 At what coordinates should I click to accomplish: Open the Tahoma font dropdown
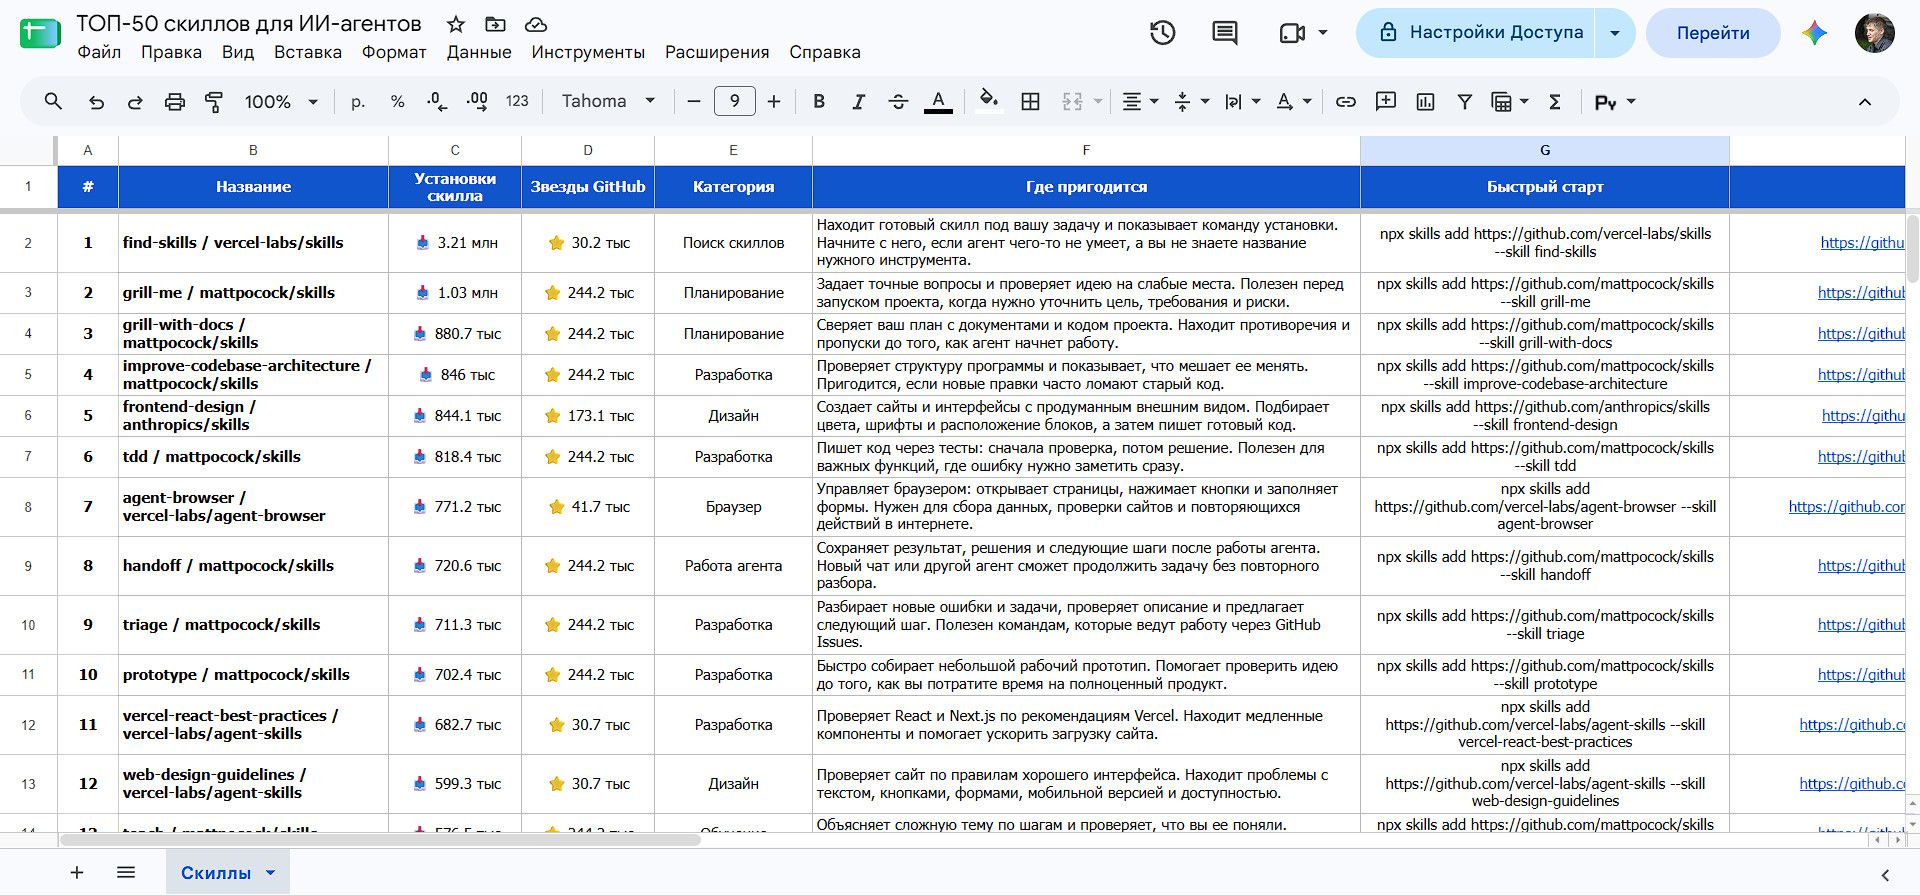(x=608, y=102)
